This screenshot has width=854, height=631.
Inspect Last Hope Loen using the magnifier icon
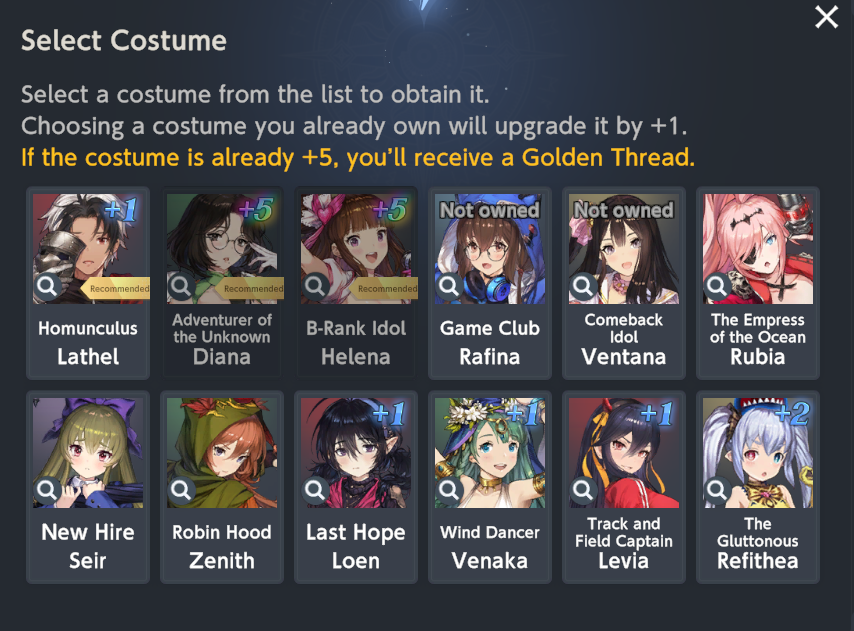click(315, 490)
